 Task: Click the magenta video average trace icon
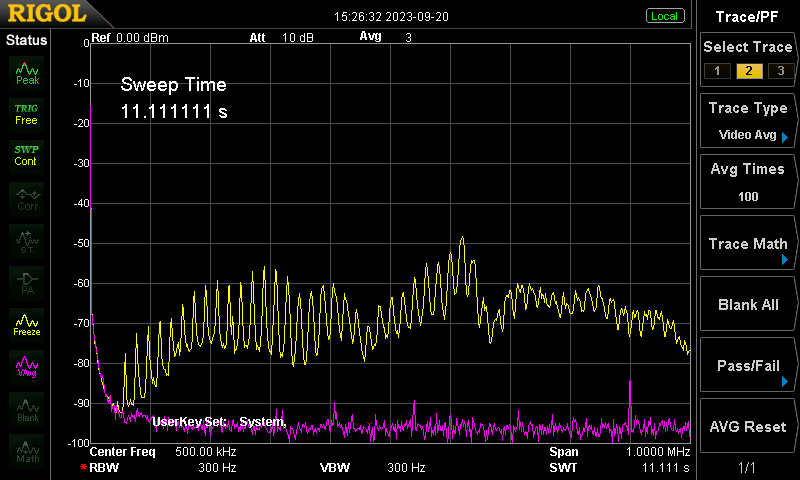[x=27, y=367]
